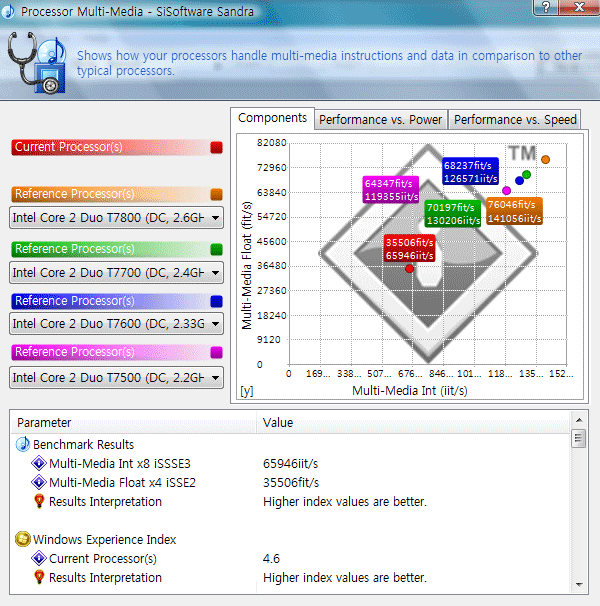Image resolution: width=600 pixels, height=606 pixels.
Task: Click the Parameter column header
Action: (133, 422)
